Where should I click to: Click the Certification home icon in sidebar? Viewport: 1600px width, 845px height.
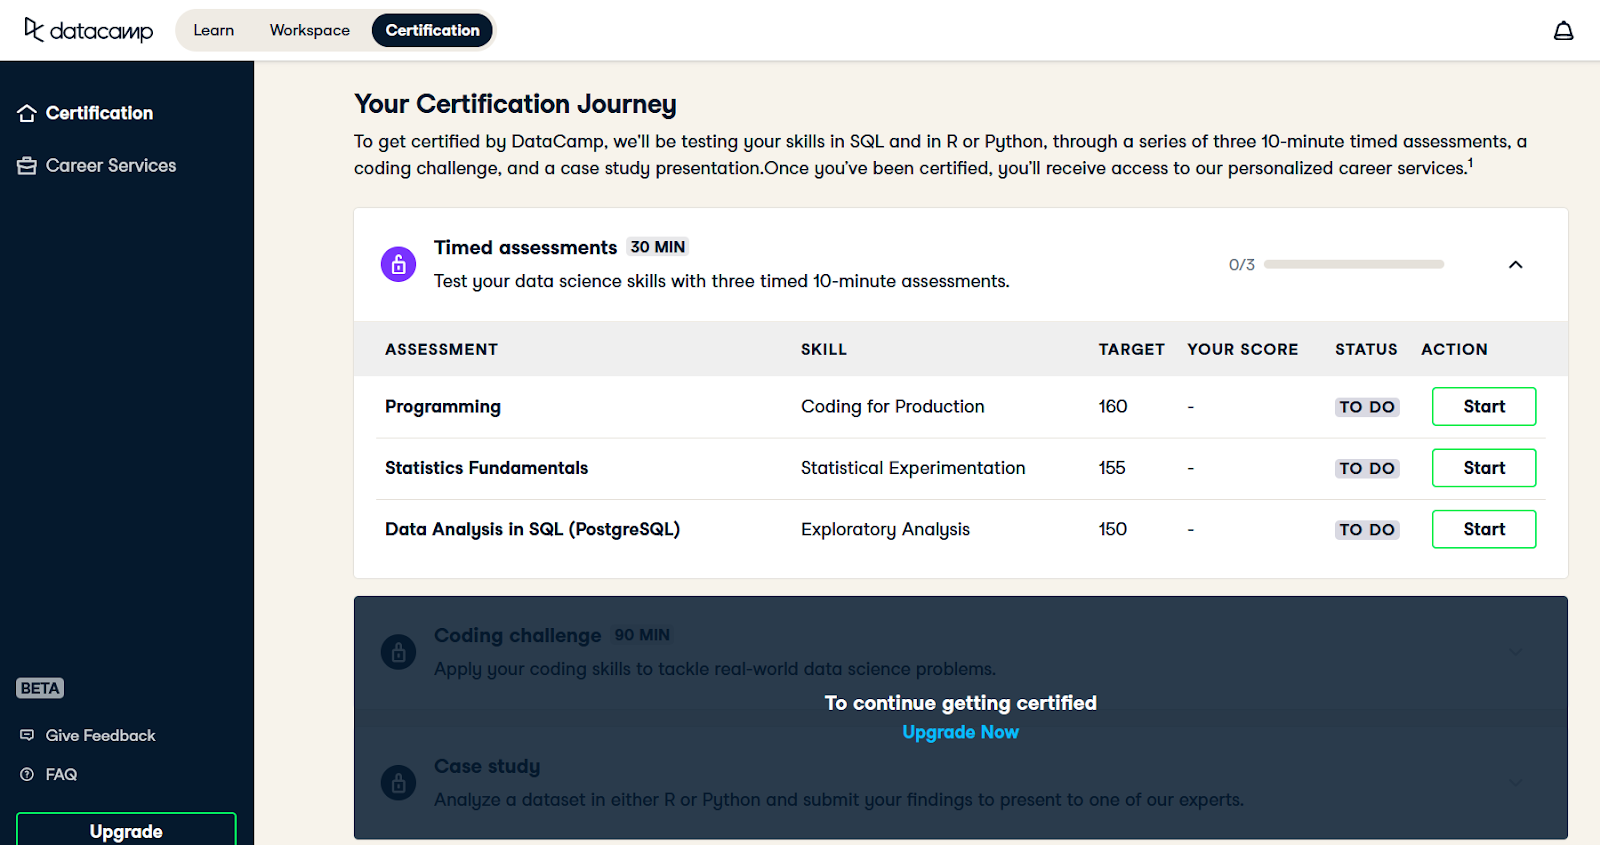point(27,114)
